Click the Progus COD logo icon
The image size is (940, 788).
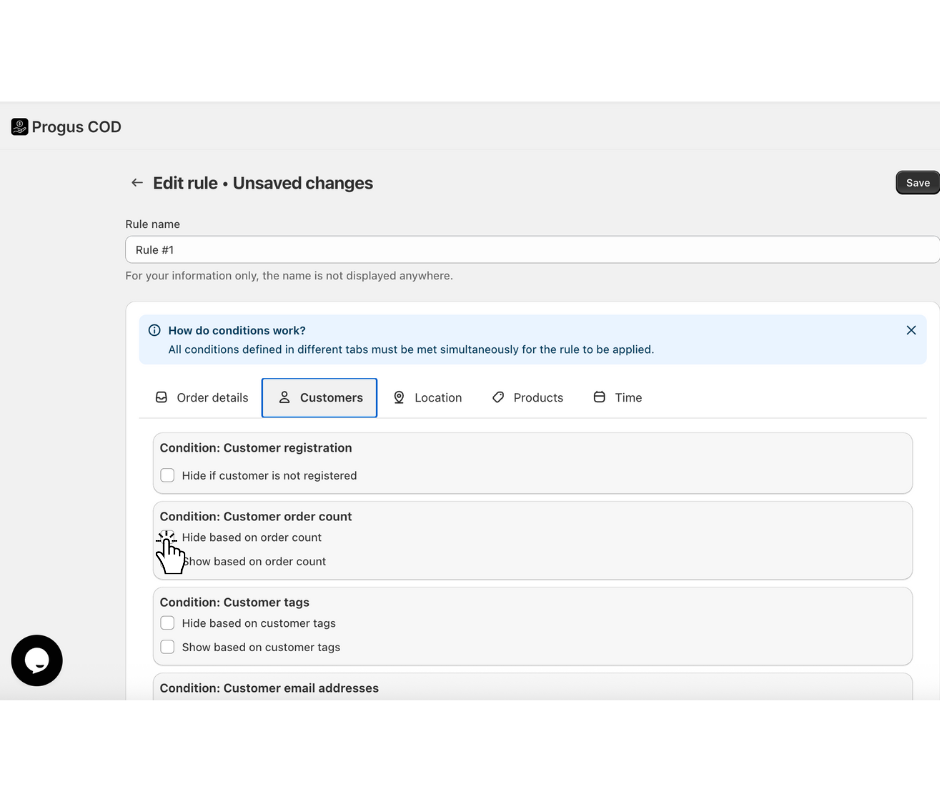click(19, 127)
